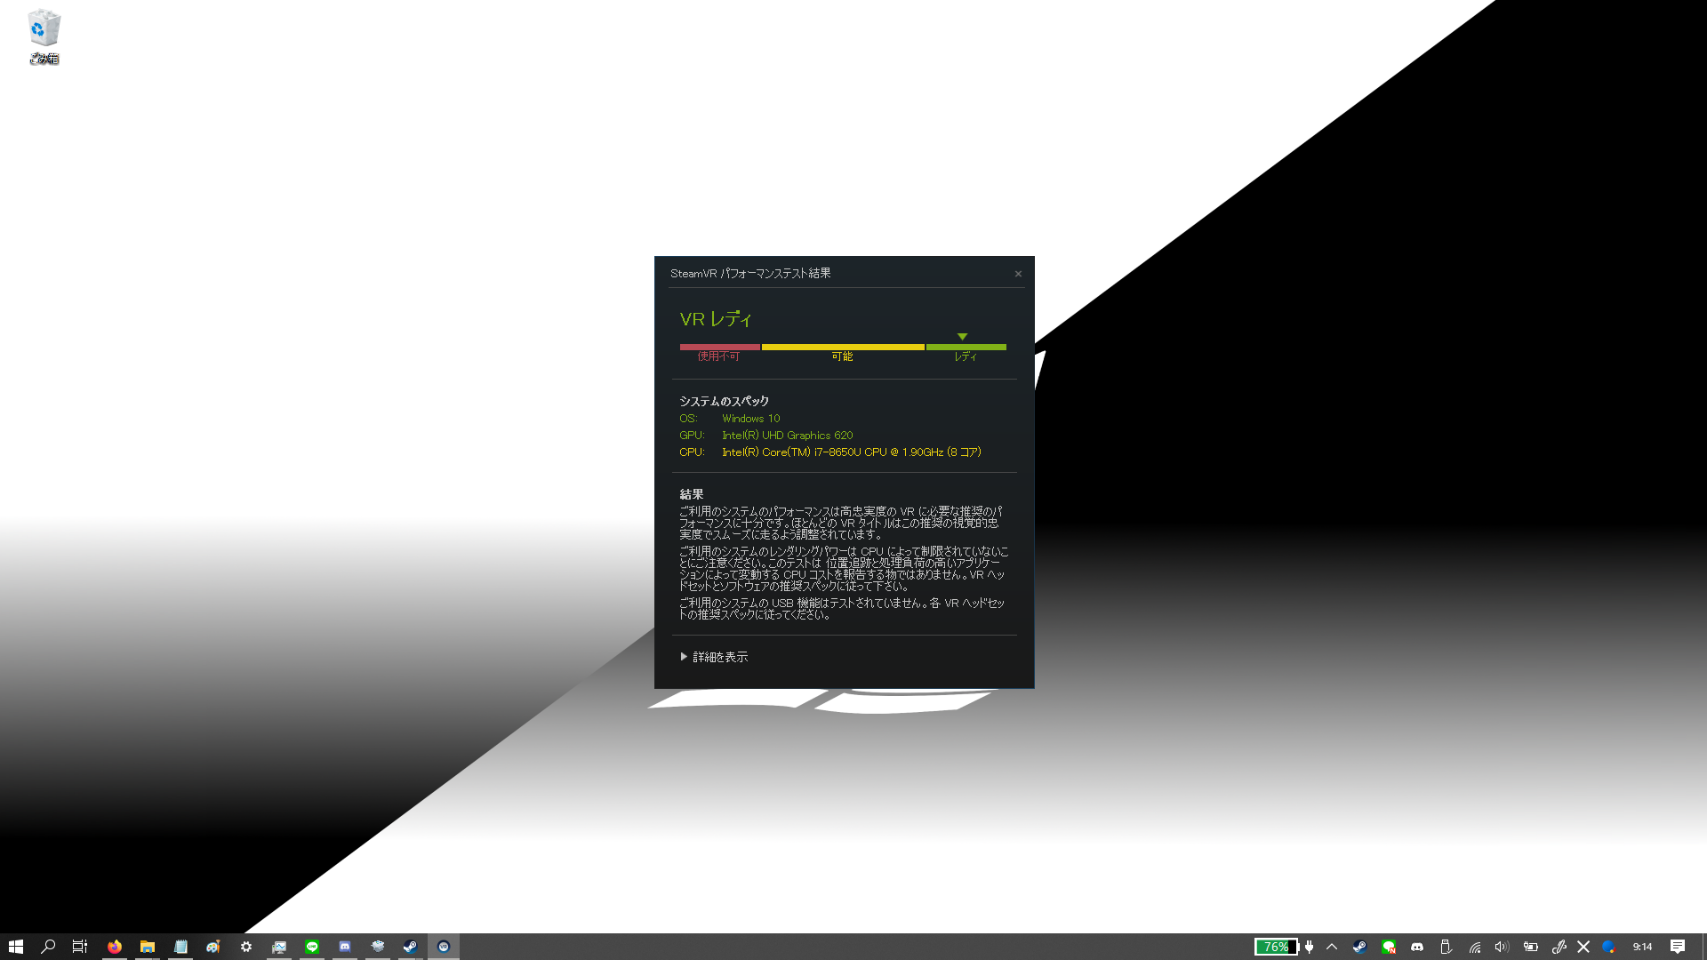Select the SteamVR Performance Test taskbar button
The height and width of the screenshot is (960, 1707).
pyautogui.click(x=443, y=946)
